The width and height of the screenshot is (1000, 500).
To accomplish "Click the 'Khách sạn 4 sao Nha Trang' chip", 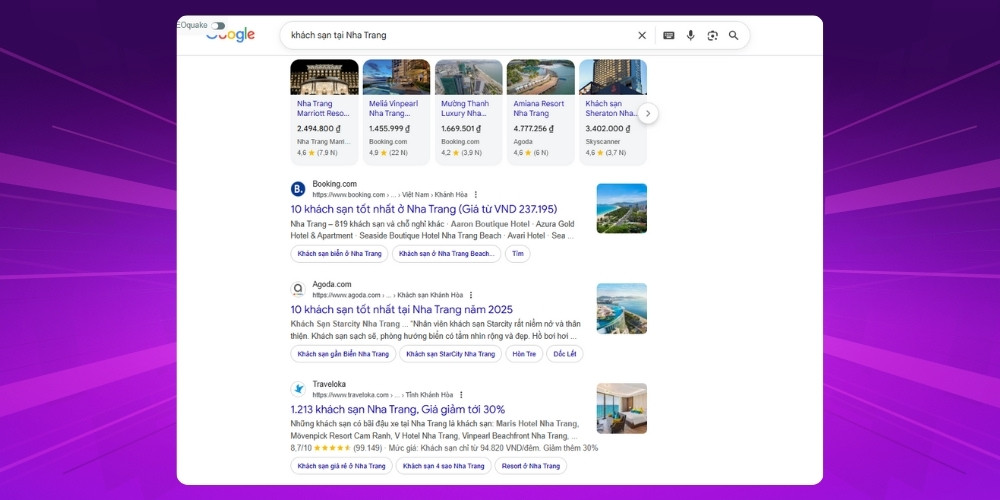I will [x=443, y=466].
